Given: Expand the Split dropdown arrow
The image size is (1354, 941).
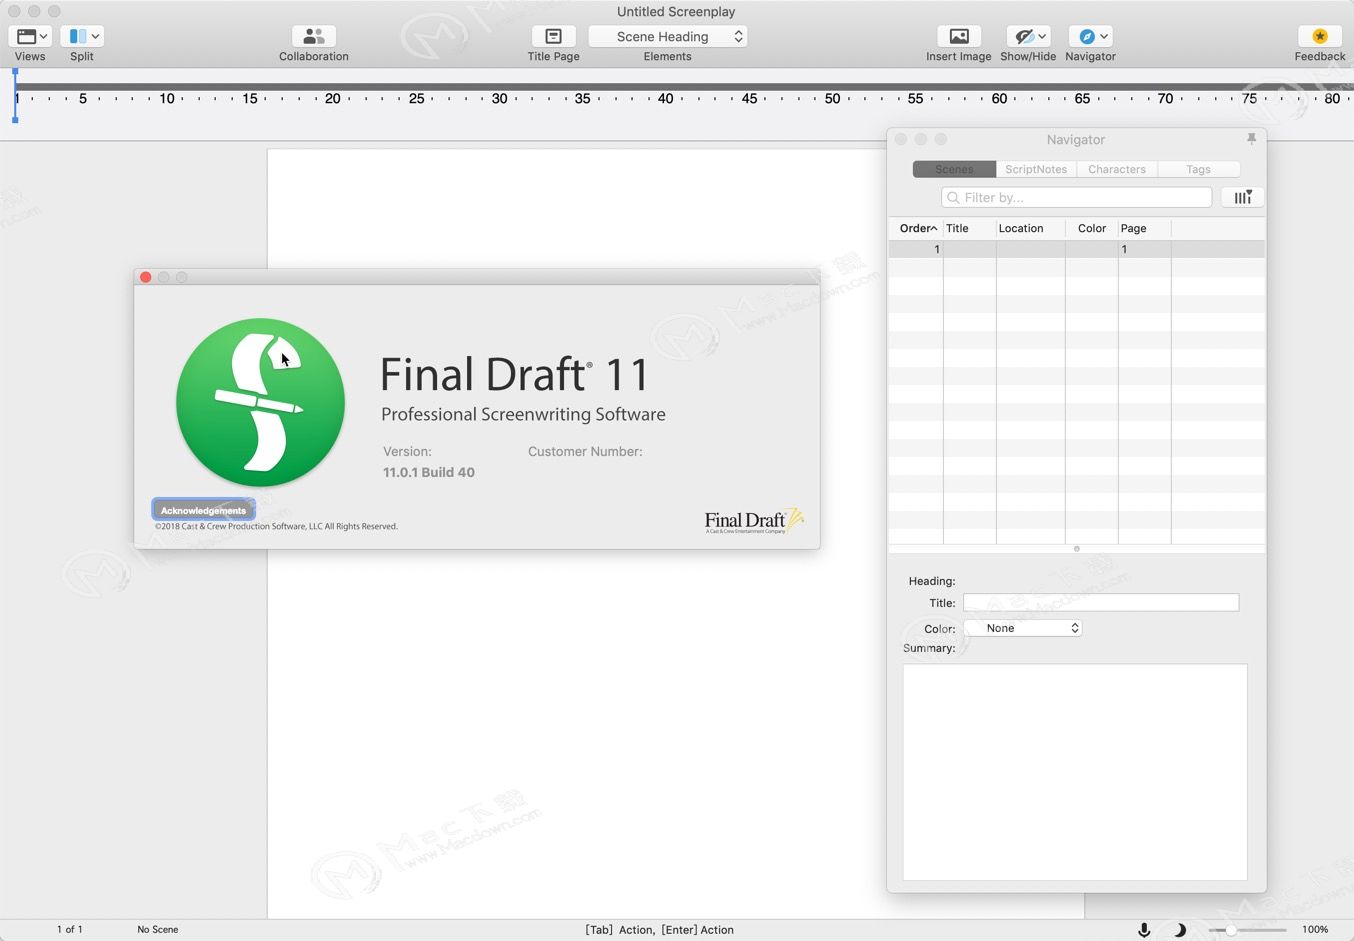Looking at the screenshot, I should (x=96, y=36).
